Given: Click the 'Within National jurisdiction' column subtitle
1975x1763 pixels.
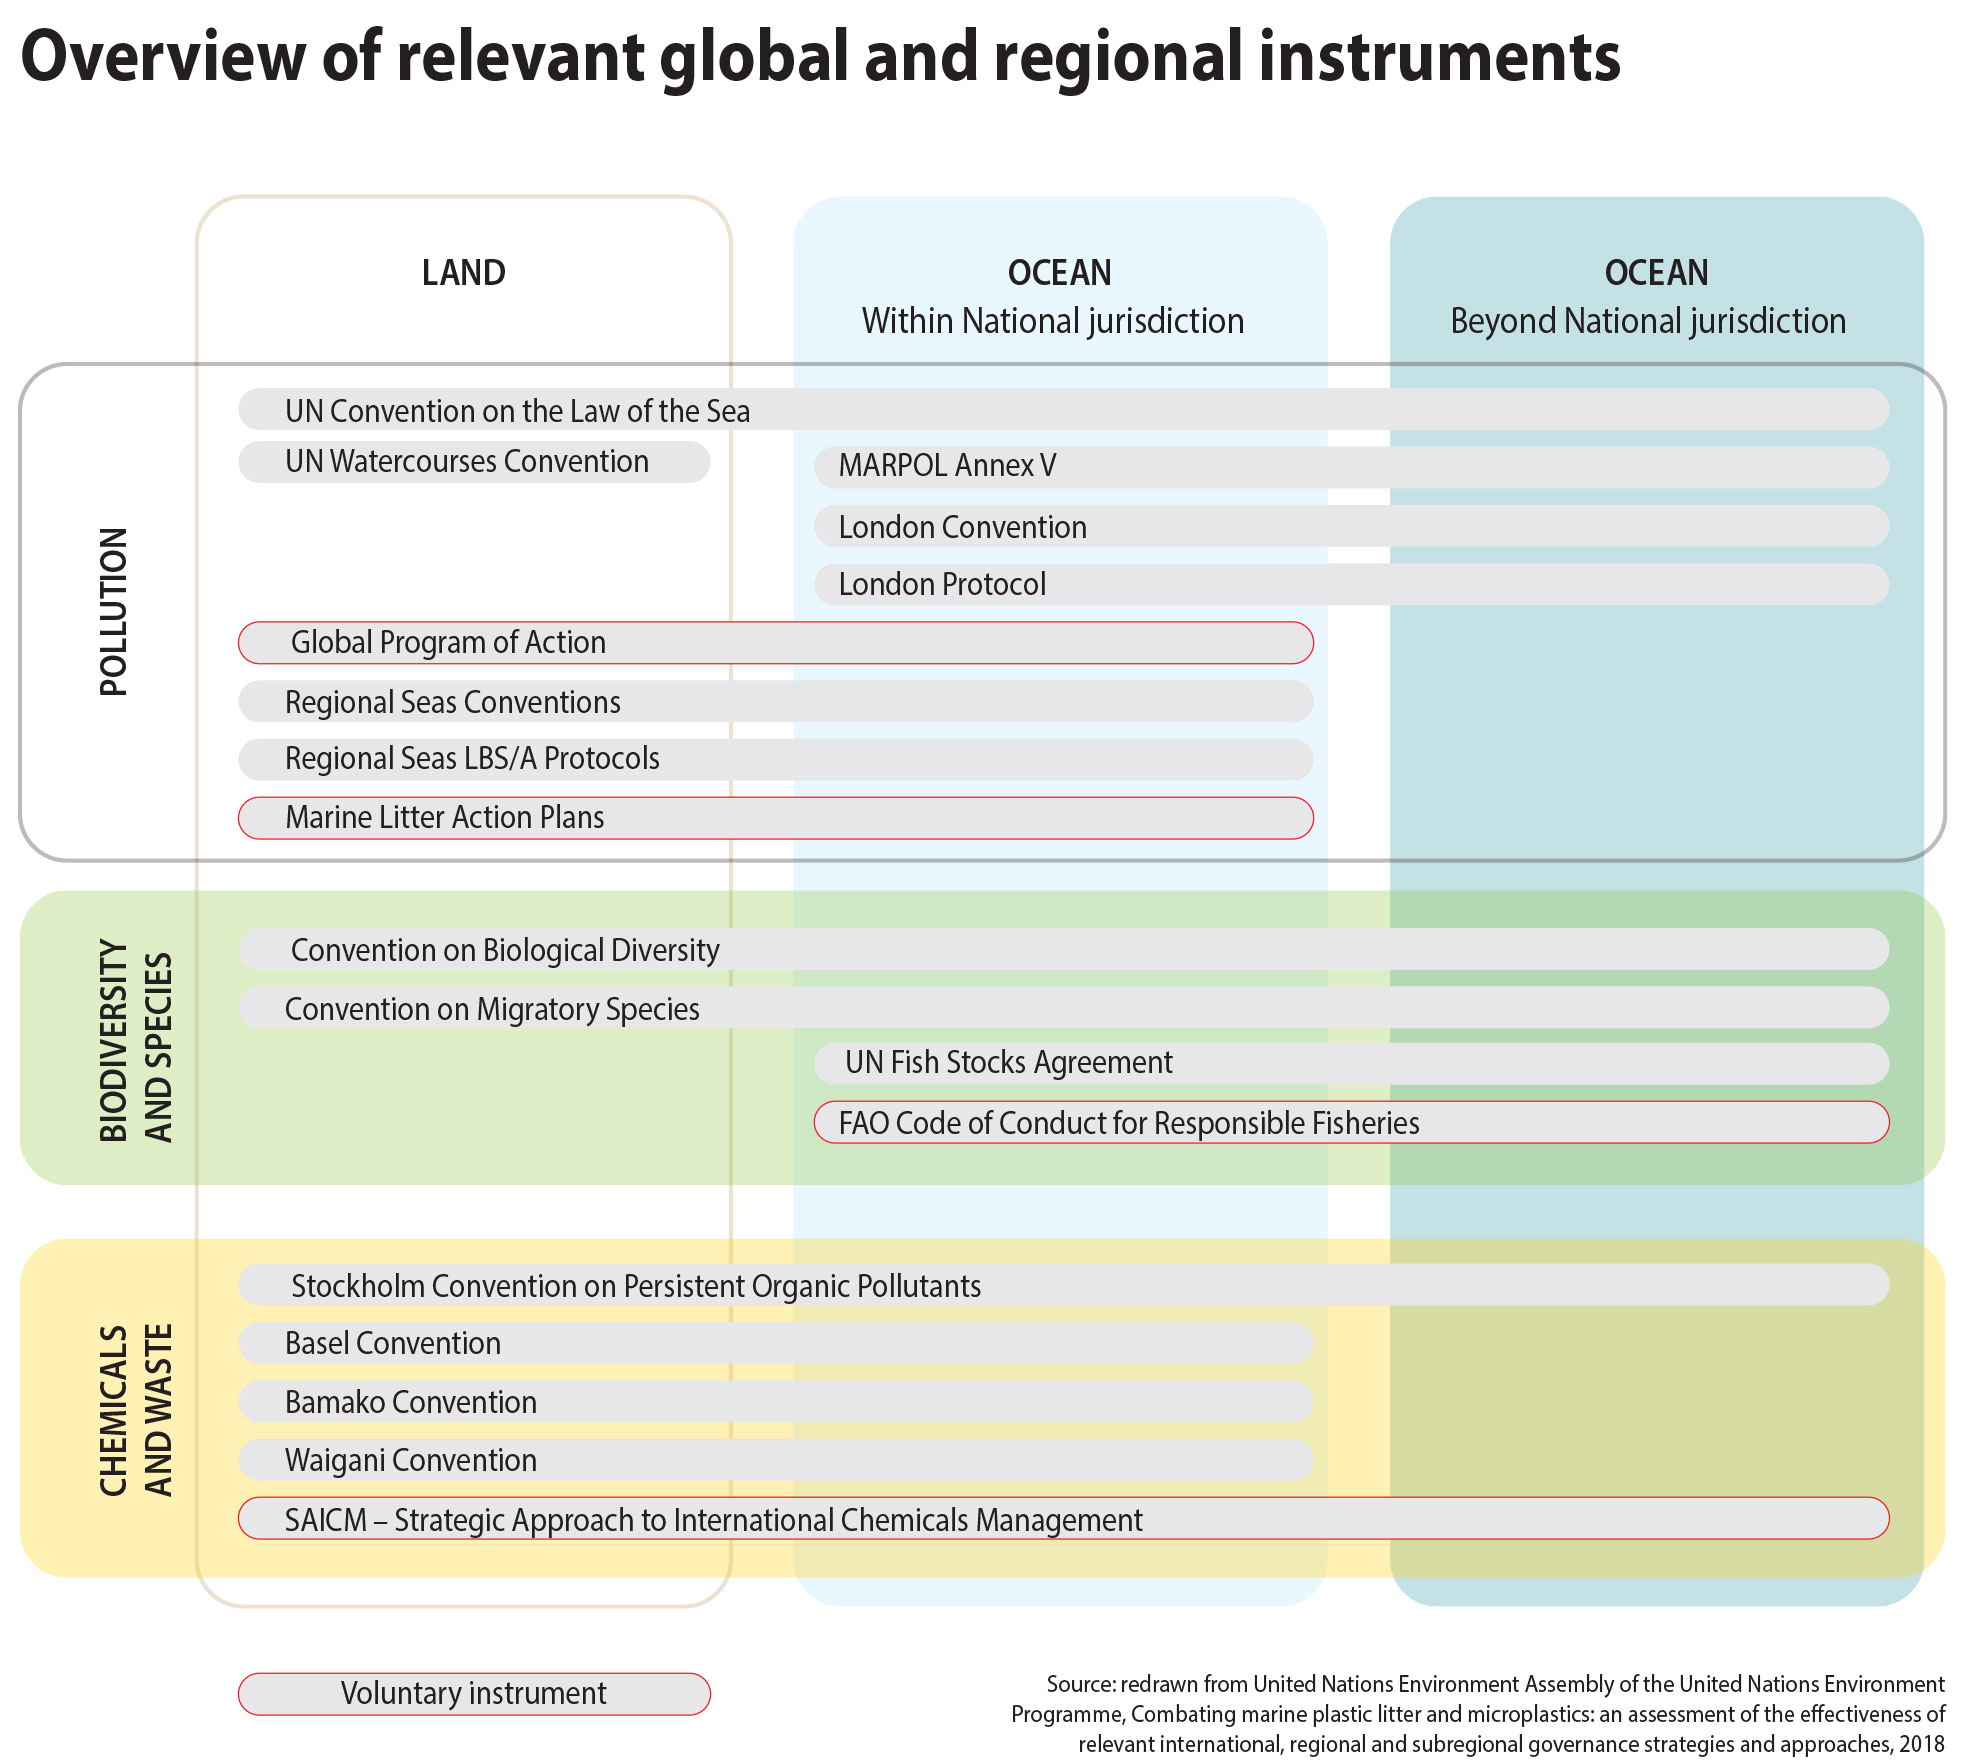Looking at the screenshot, I should point(1053,321).
